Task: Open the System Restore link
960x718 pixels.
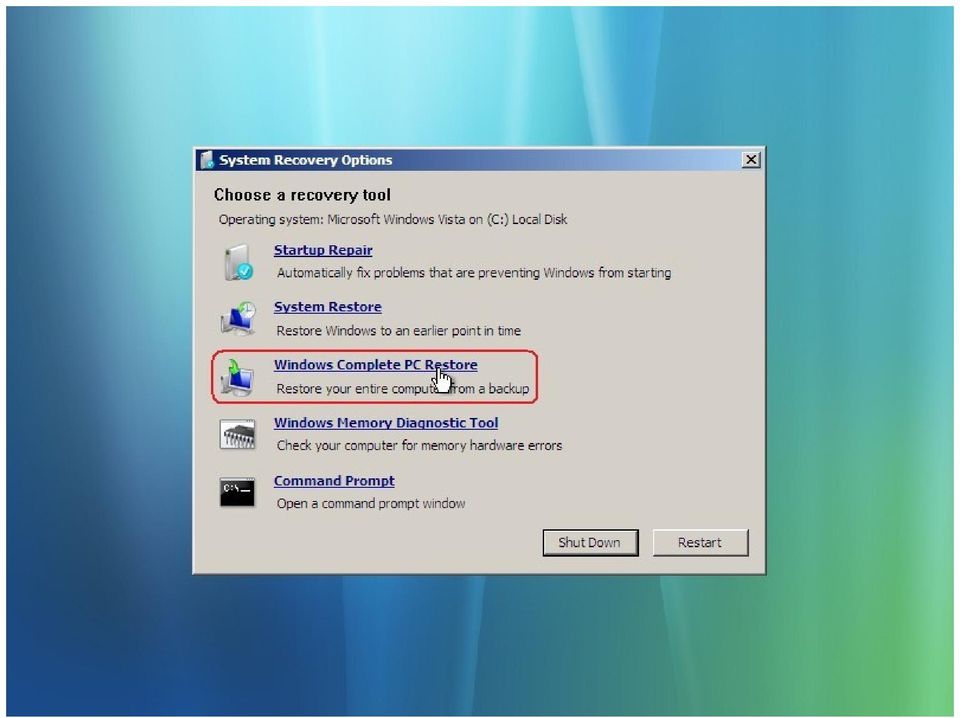Action: point(328,307)
